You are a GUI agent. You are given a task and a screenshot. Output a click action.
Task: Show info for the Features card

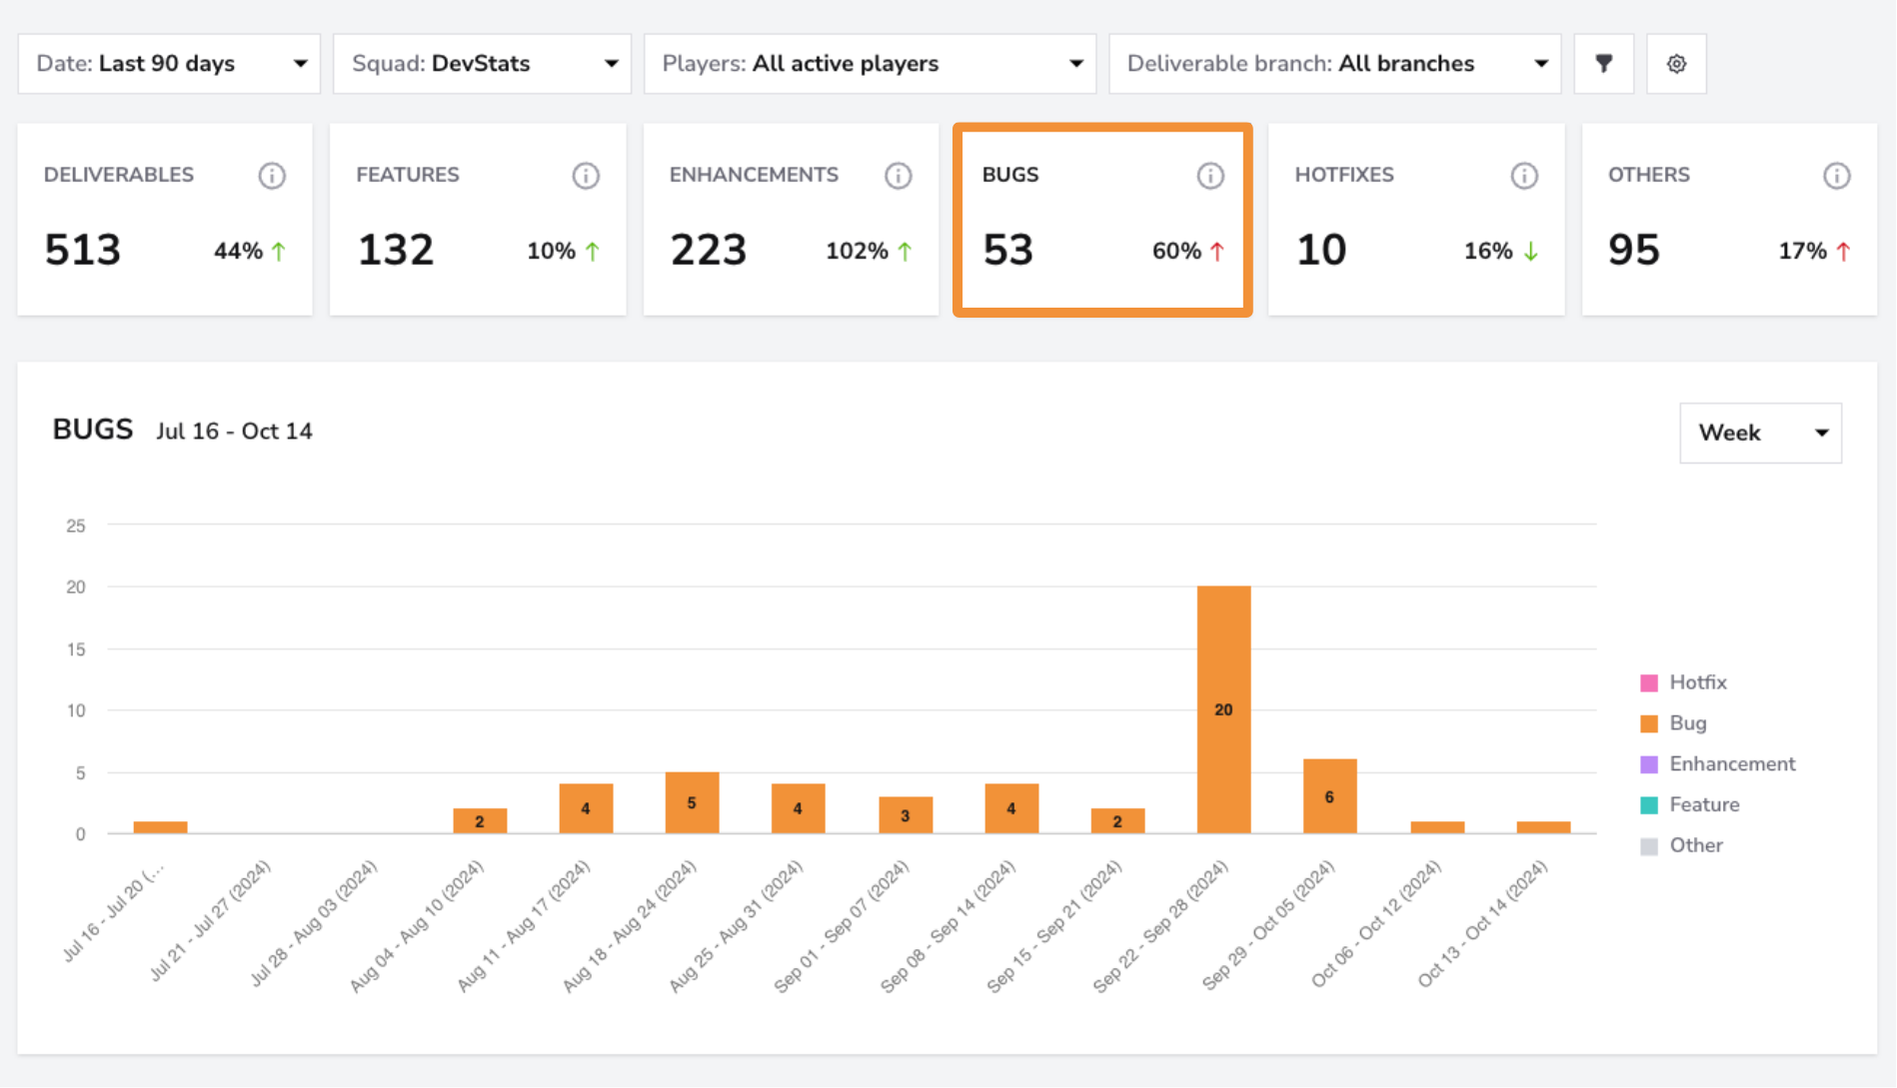coord(585,176)
